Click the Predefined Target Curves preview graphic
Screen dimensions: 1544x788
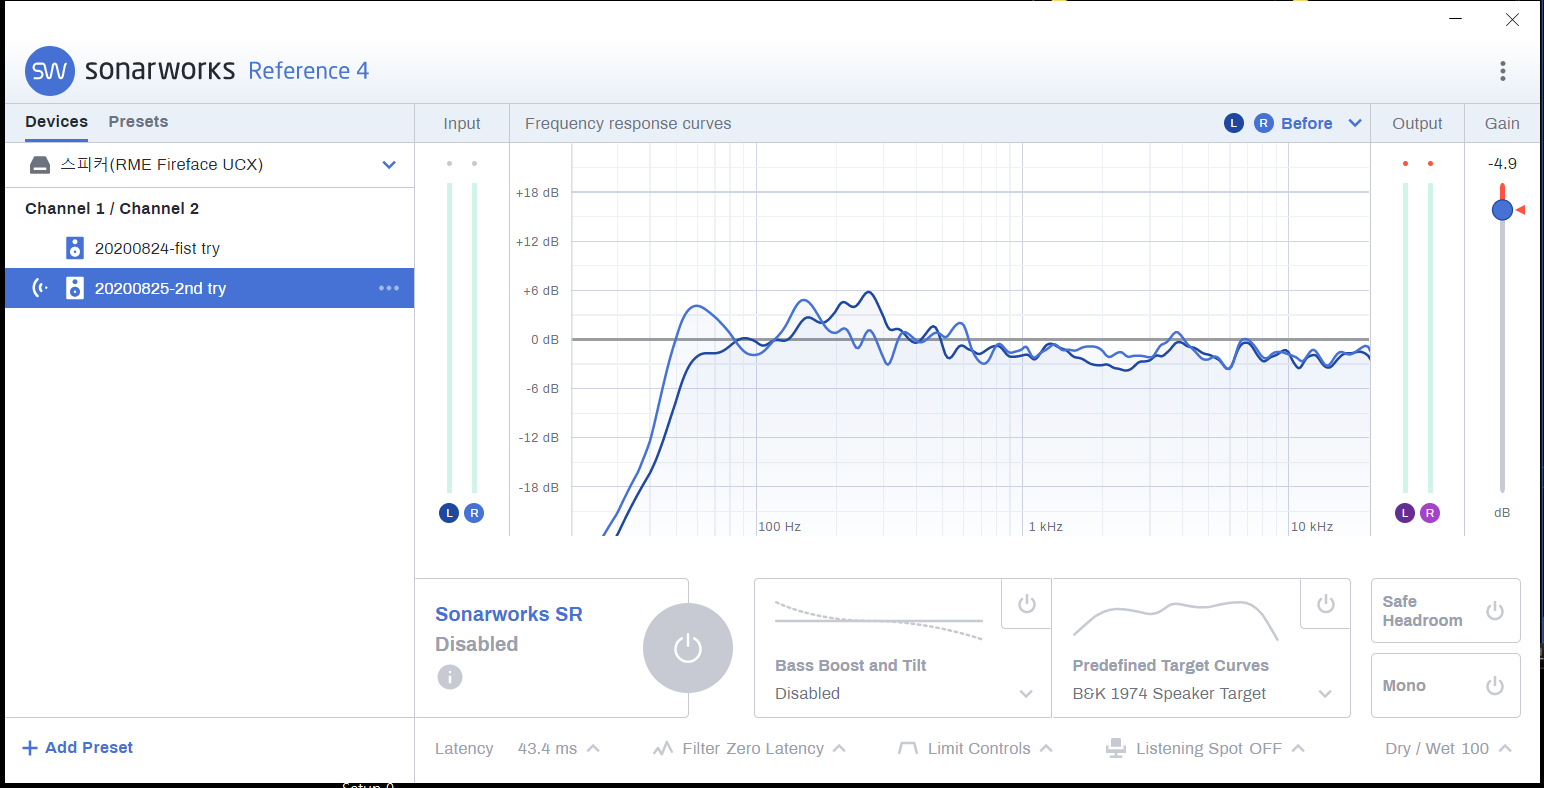1176,620
